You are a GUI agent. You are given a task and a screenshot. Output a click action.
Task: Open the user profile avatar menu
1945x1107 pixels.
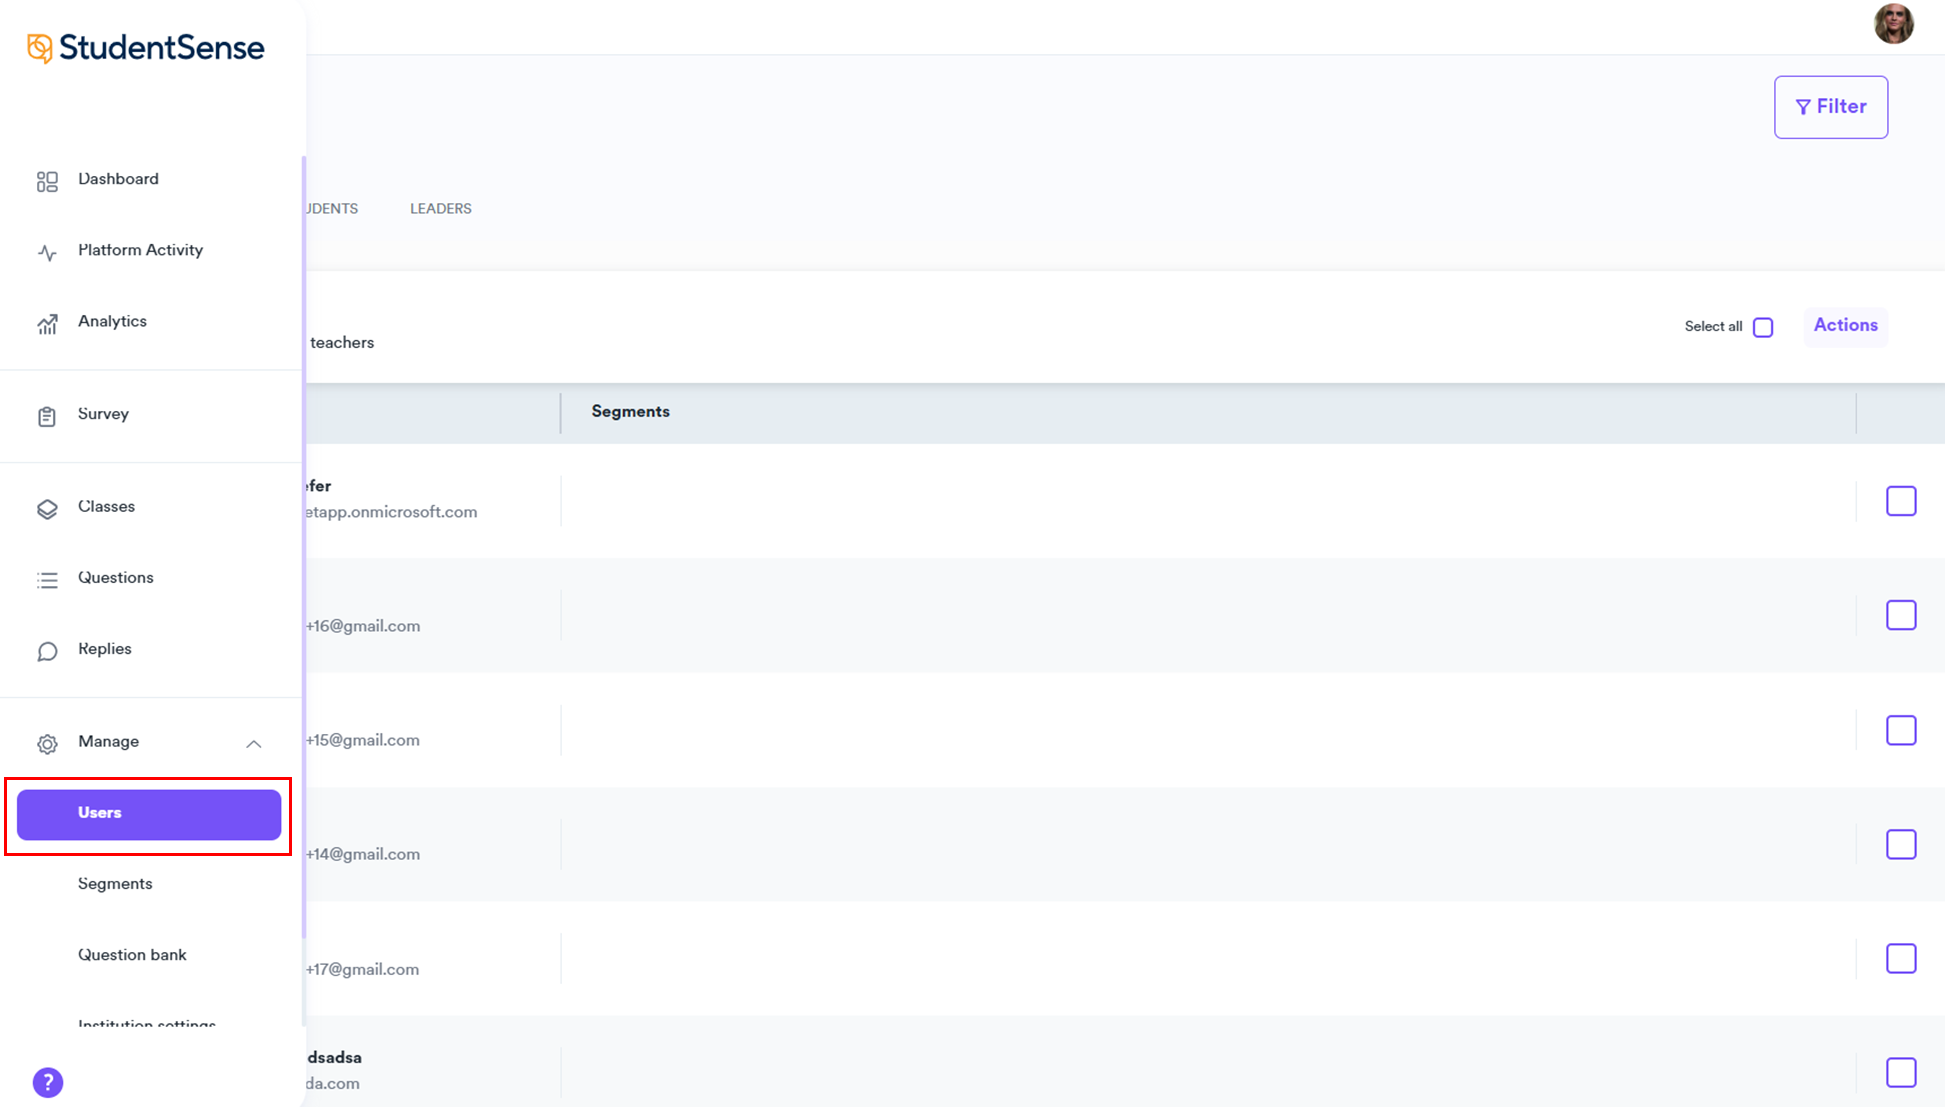pyautogui.click(x=1893, y=23)
